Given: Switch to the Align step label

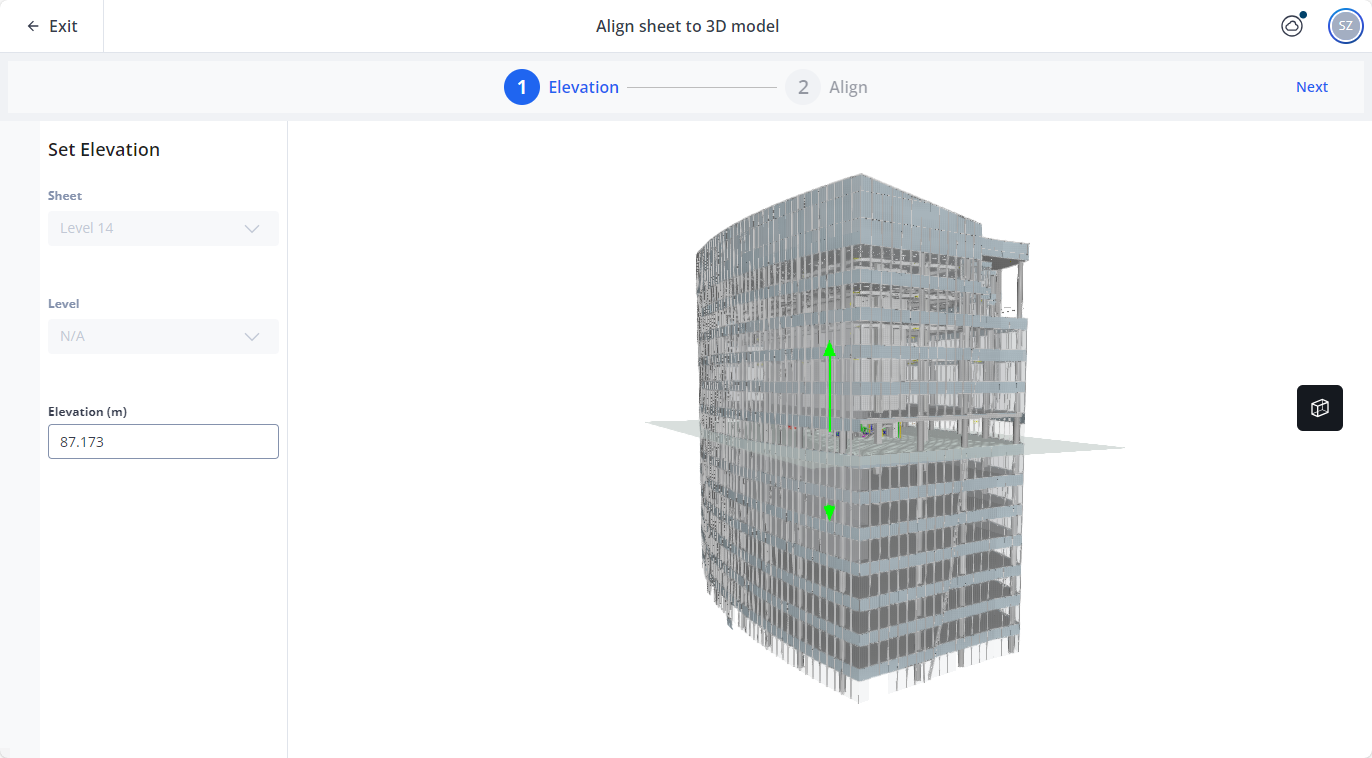Looking at the screenshot, I should [x=848, y=87].
